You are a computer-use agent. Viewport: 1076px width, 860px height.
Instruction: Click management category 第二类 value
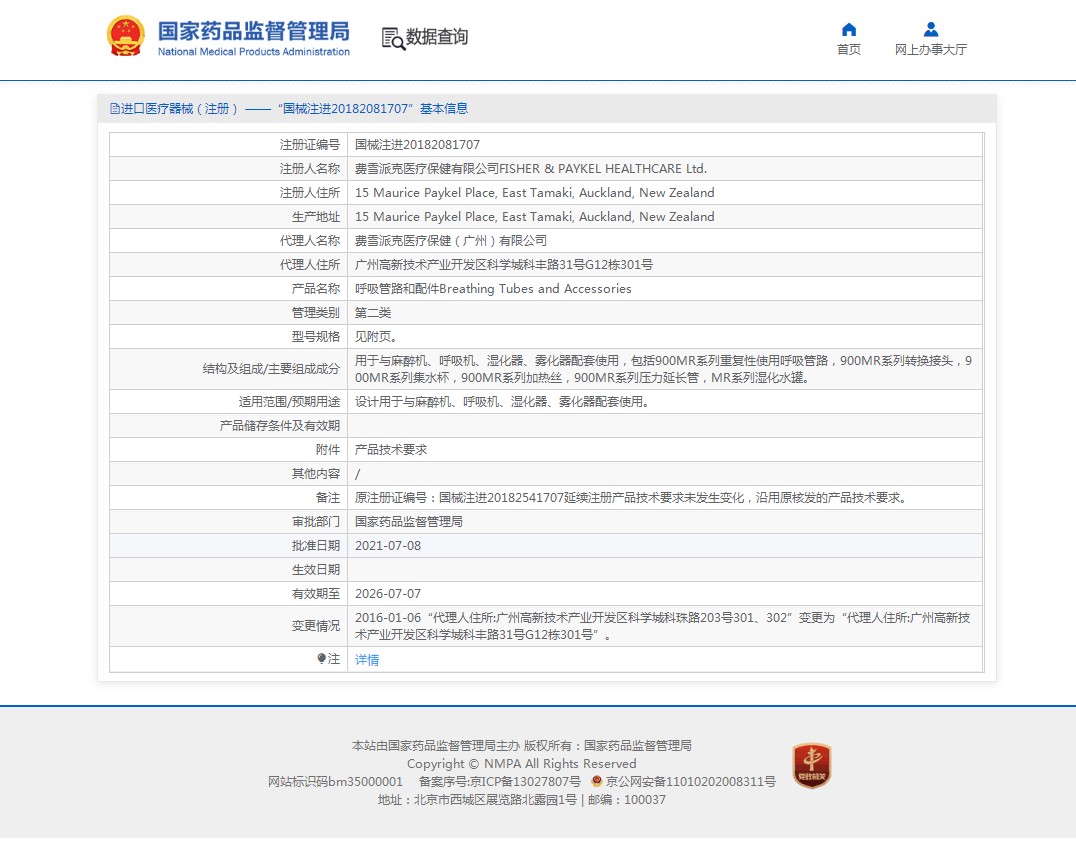(373, 313)
